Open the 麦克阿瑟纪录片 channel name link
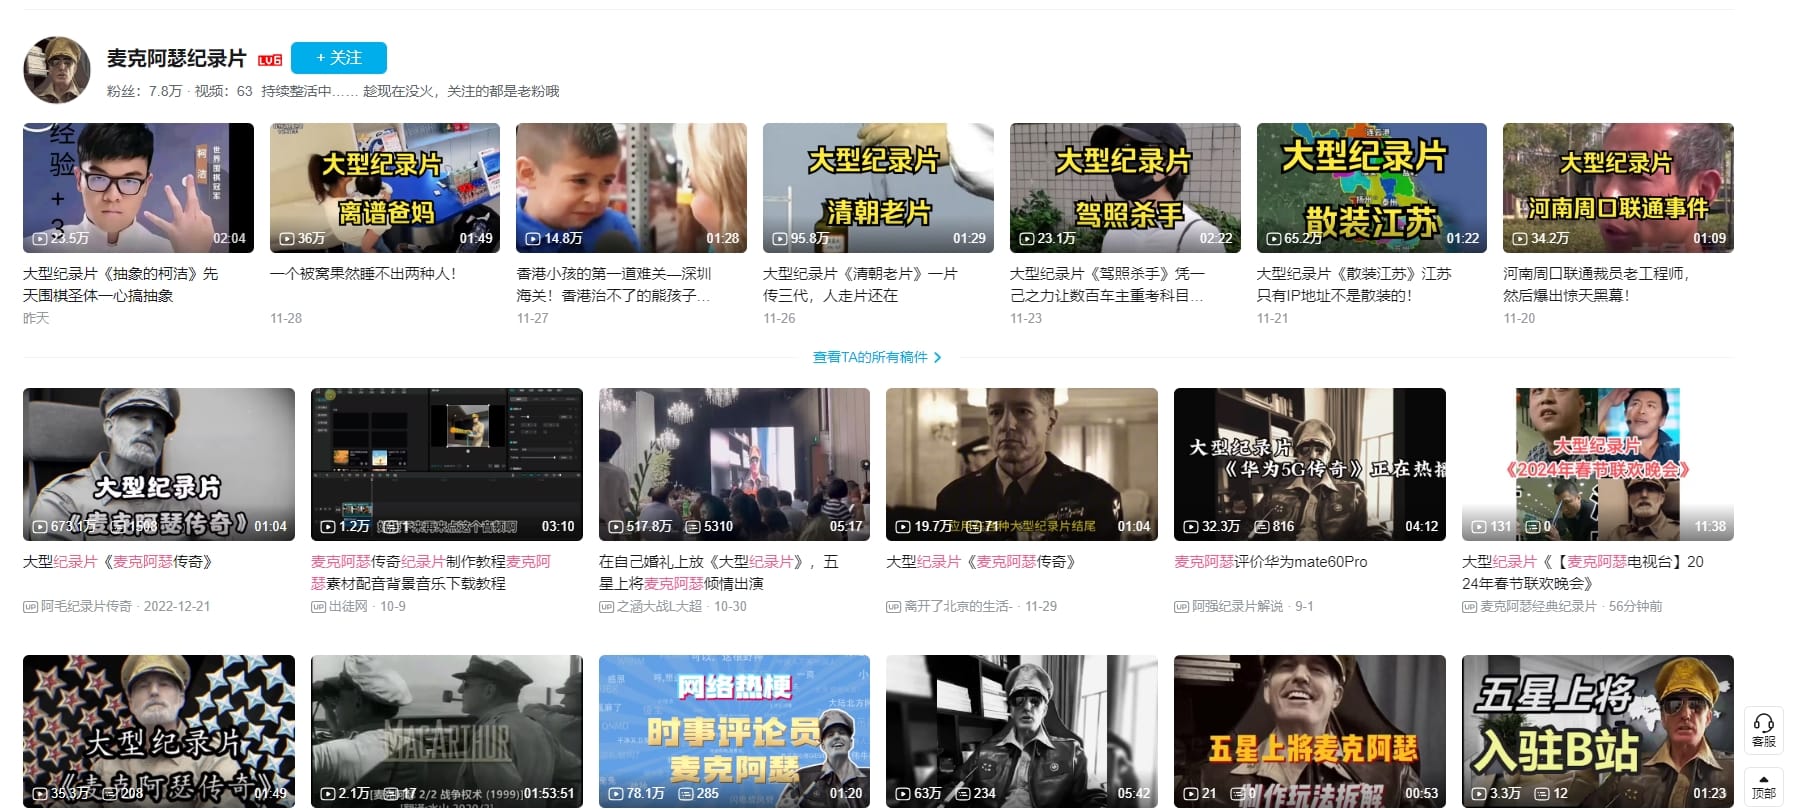1808x809 pixels. (x=176, y=58)
